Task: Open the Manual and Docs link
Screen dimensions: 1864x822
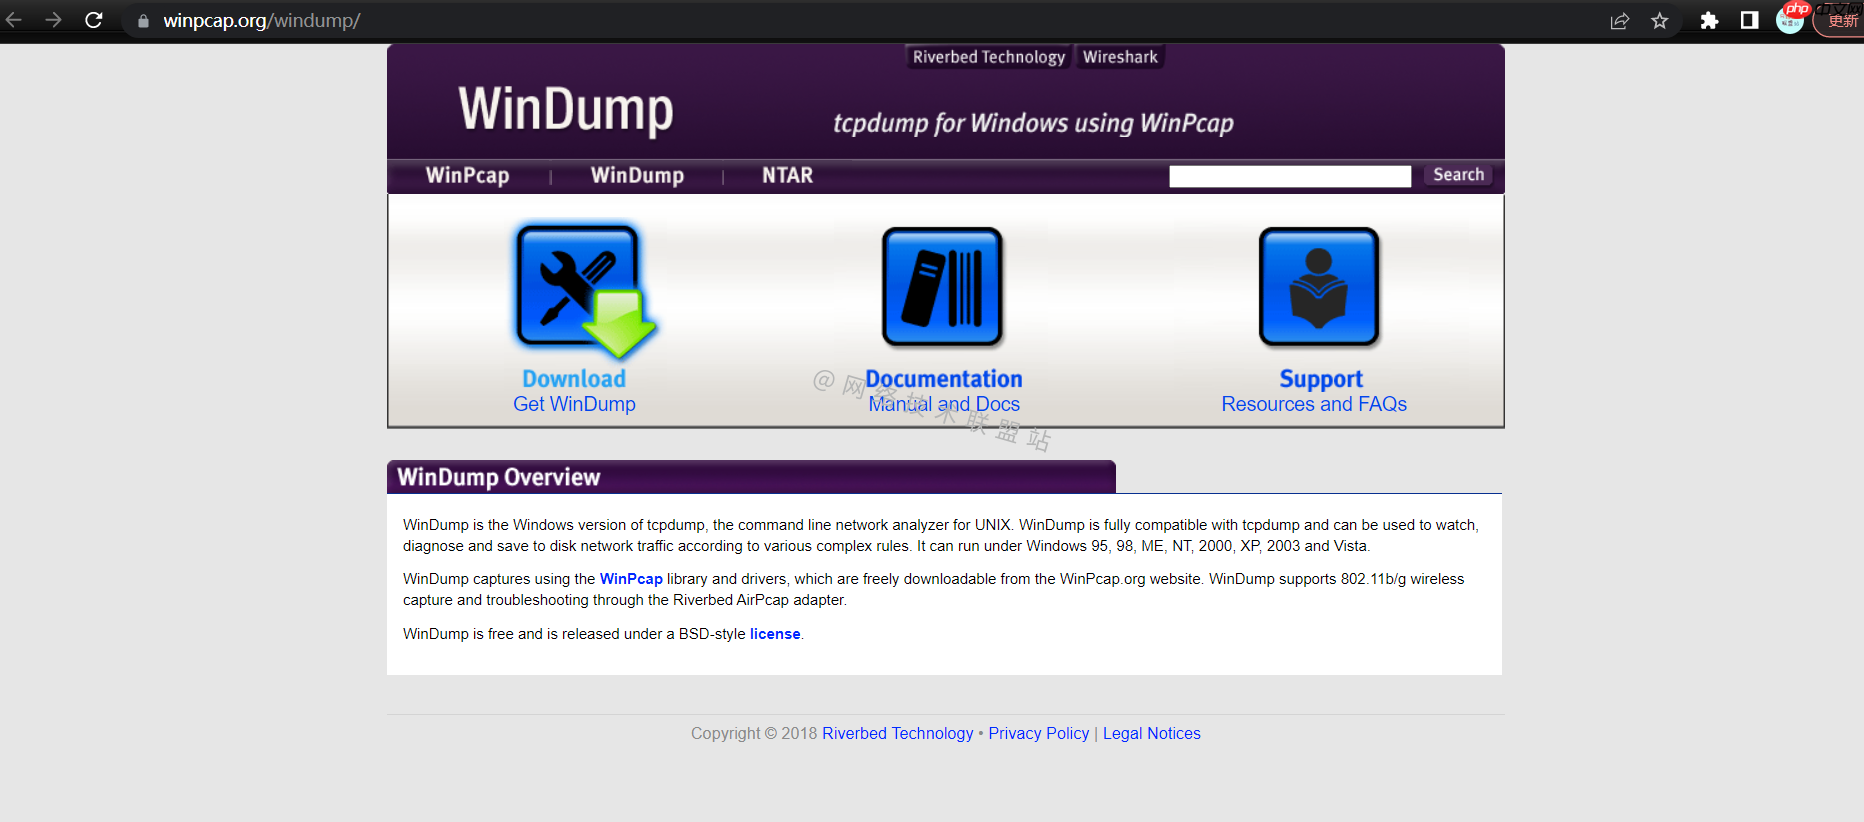Action: tap(944, 404)
